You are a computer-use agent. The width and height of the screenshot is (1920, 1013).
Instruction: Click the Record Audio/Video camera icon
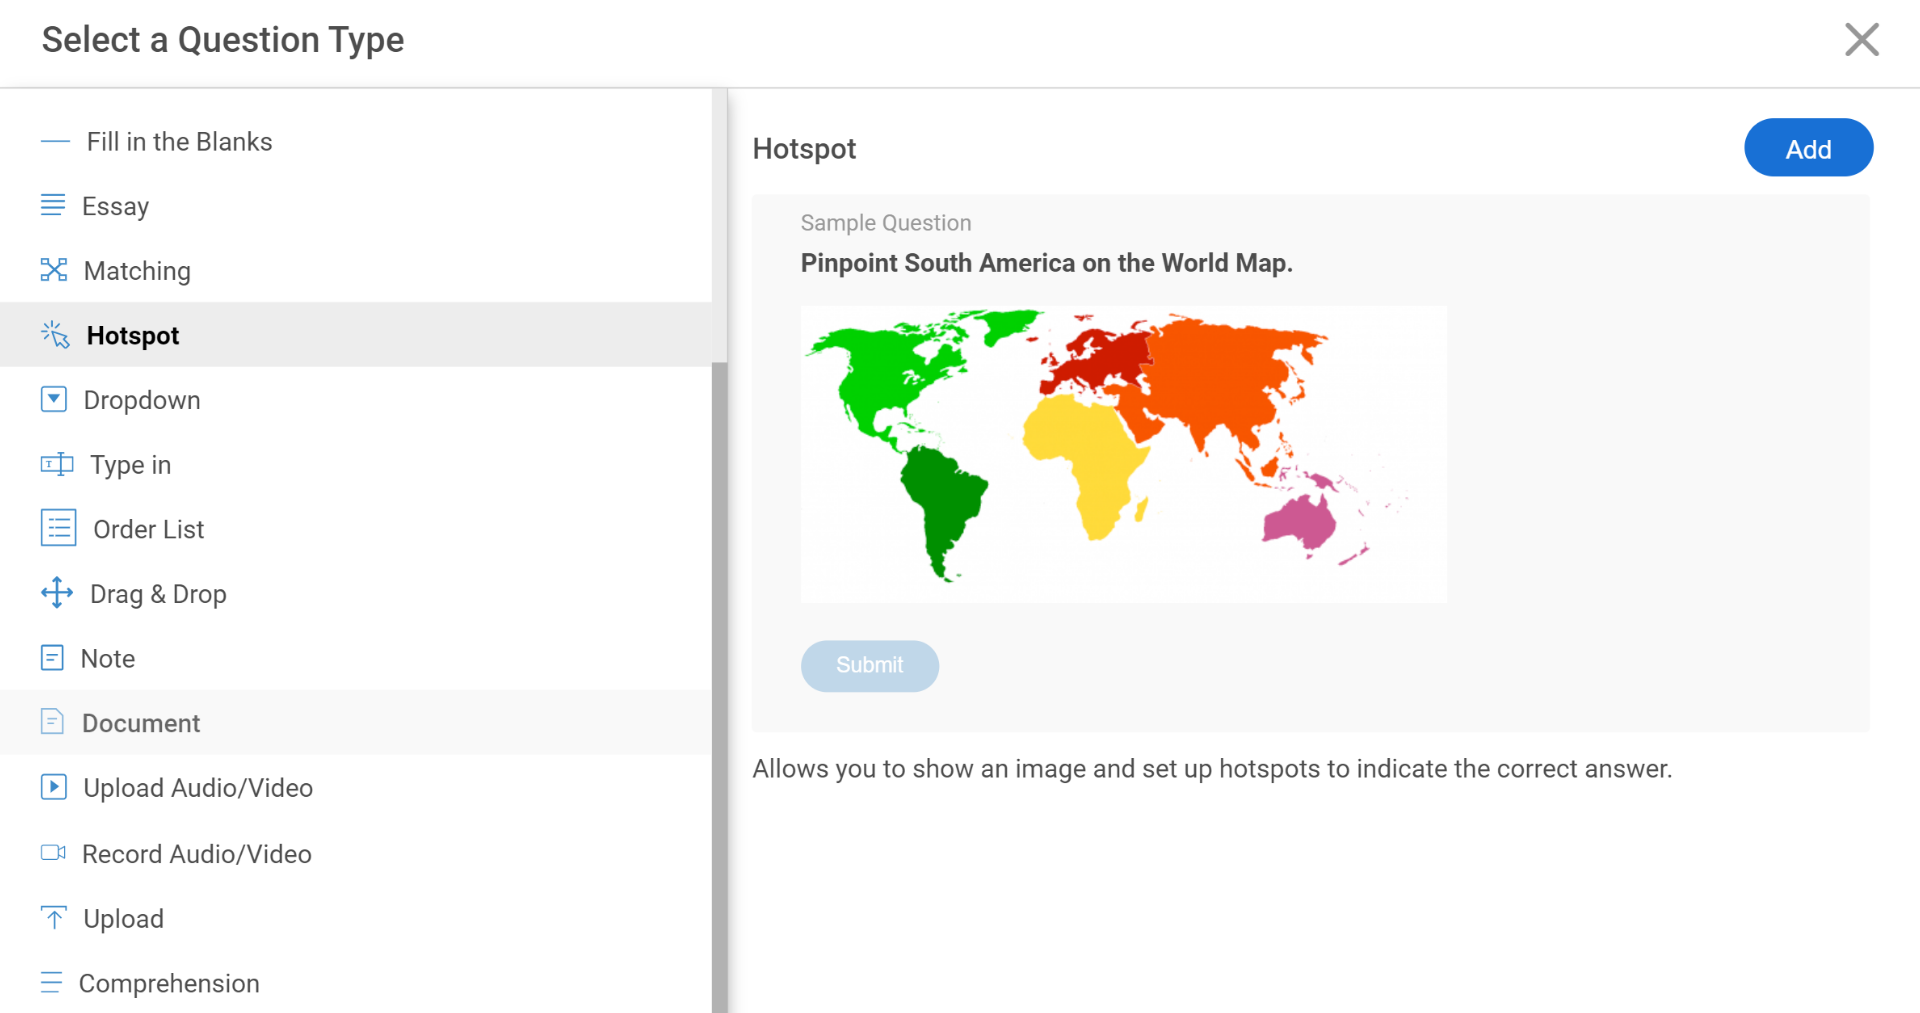(x=53, y=853)
